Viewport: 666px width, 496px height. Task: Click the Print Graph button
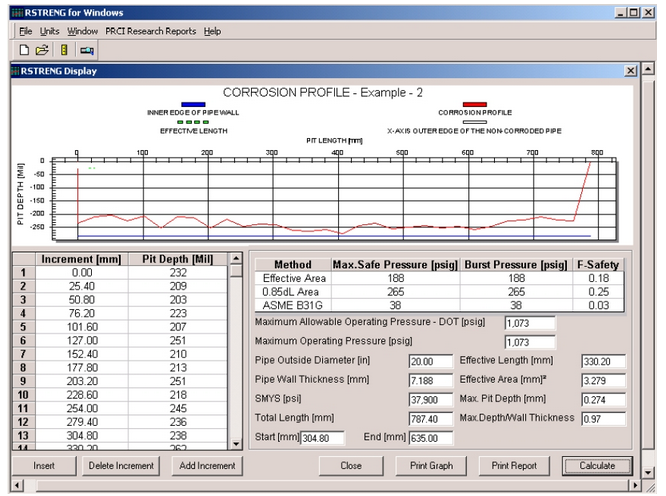(431, 466)
